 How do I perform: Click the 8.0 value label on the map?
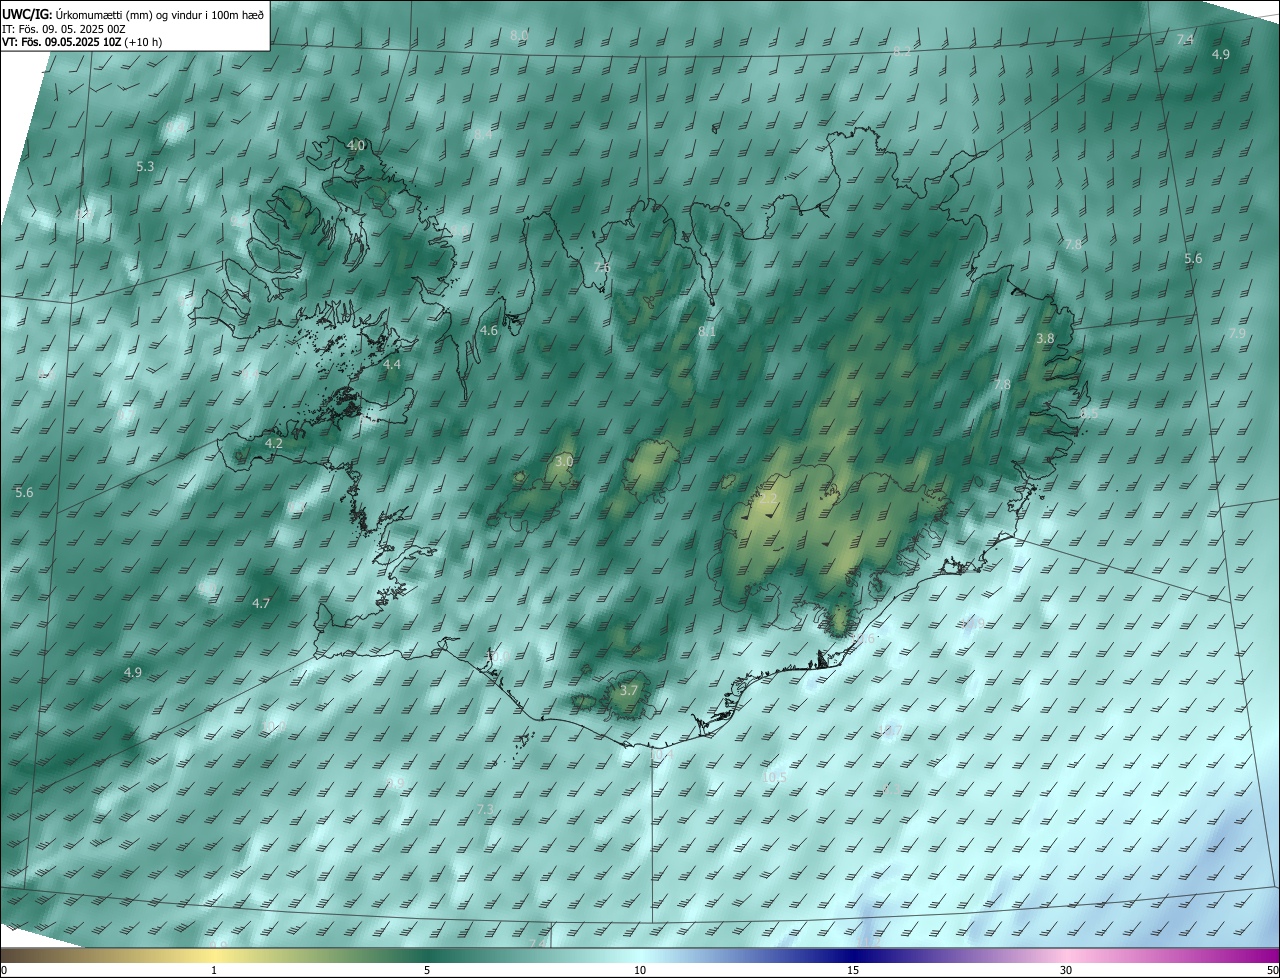[519, 35]
